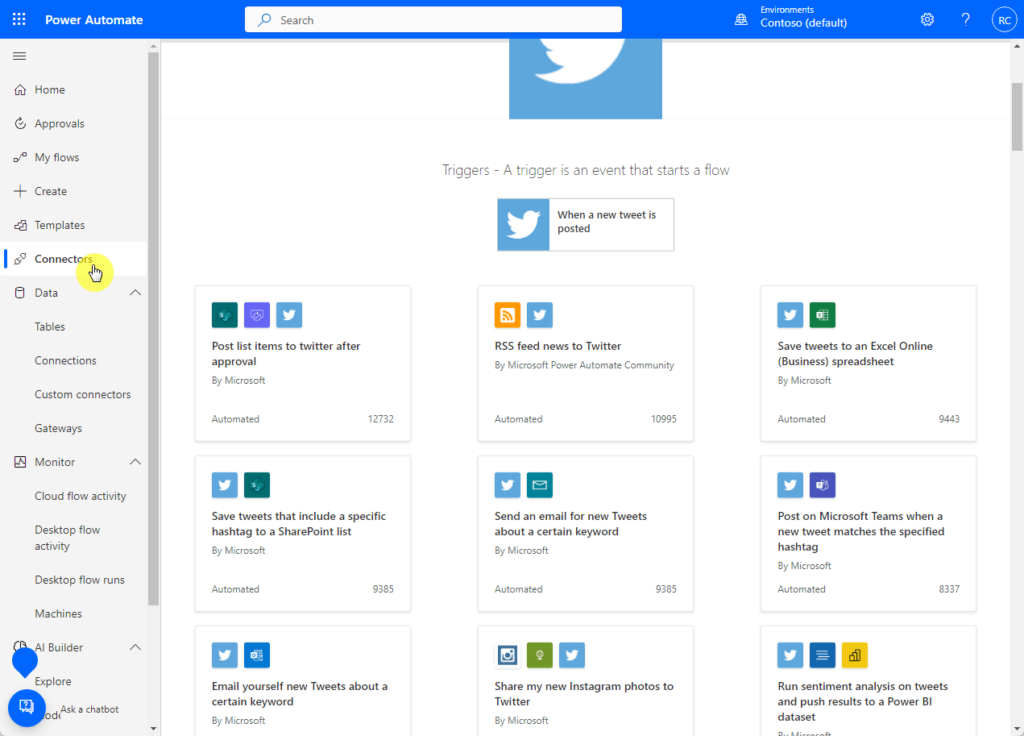Open My flows in sidebar
This screenshot has width=1024, height=736.
73,157
